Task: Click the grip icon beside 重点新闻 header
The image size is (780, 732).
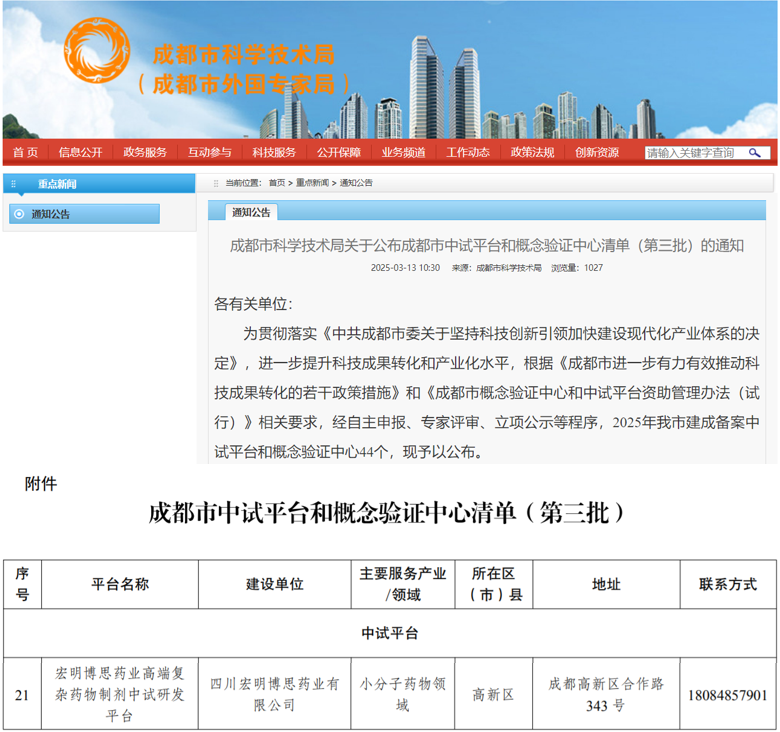Action: pyautogui.click(x=11, y=184)
